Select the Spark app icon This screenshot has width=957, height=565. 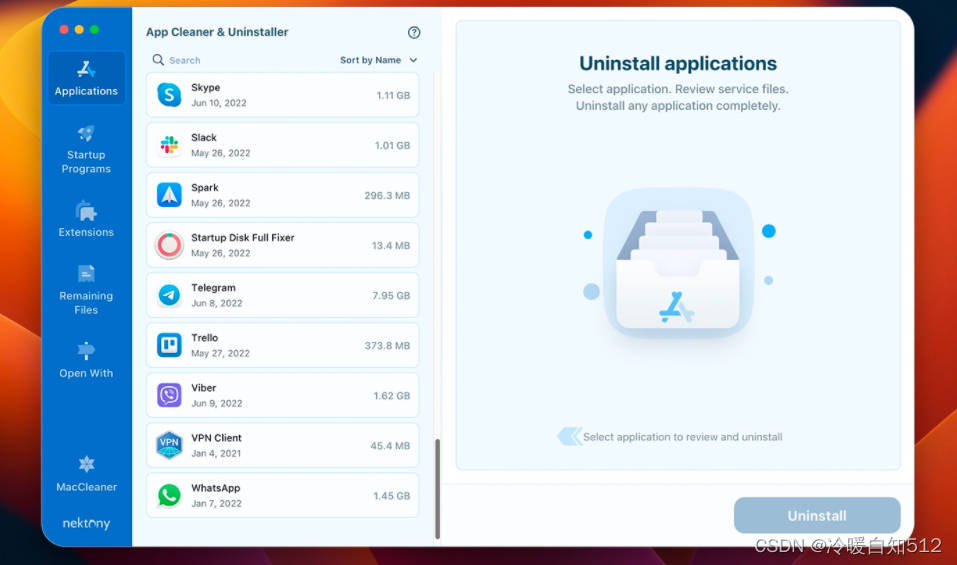pyautogui.click(x=169, y=195)
